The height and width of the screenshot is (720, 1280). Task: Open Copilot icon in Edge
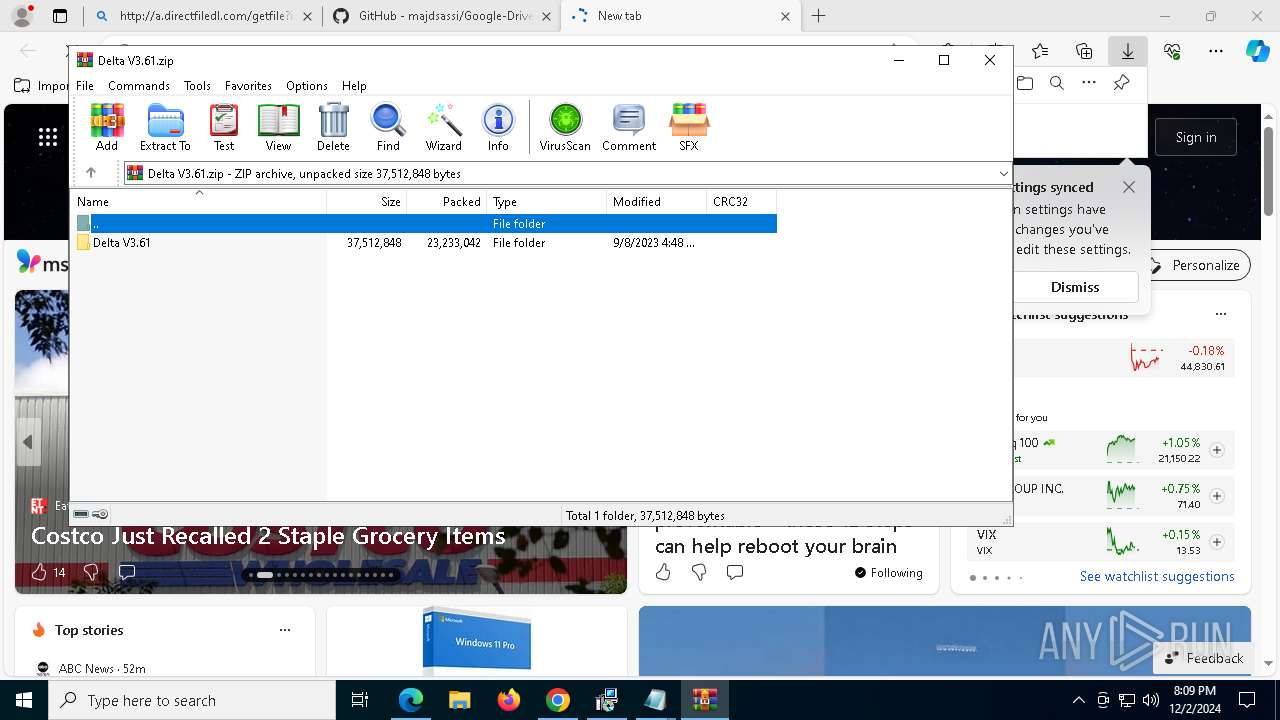point(1257,51)
